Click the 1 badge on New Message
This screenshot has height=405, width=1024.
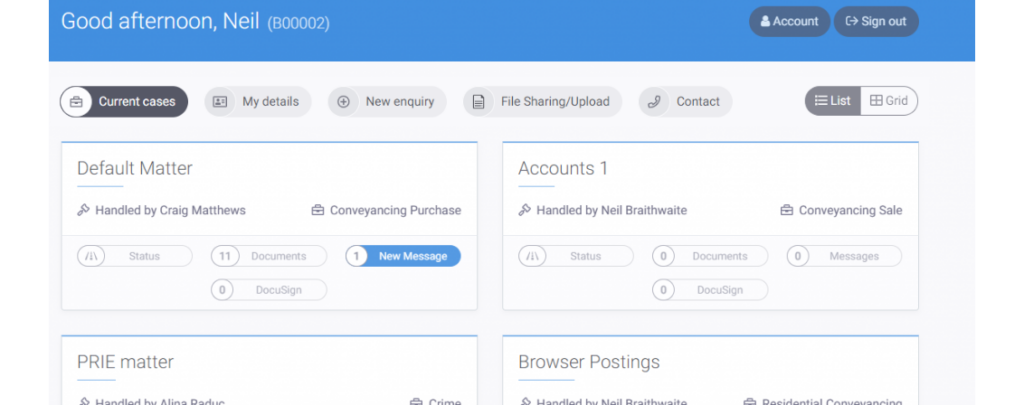click(x=357, y=256)
